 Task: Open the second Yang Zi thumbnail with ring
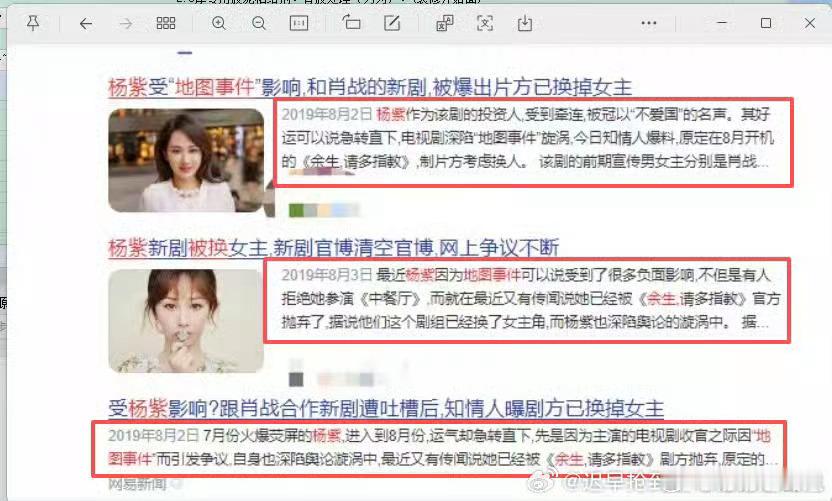[x=186, y=321]
